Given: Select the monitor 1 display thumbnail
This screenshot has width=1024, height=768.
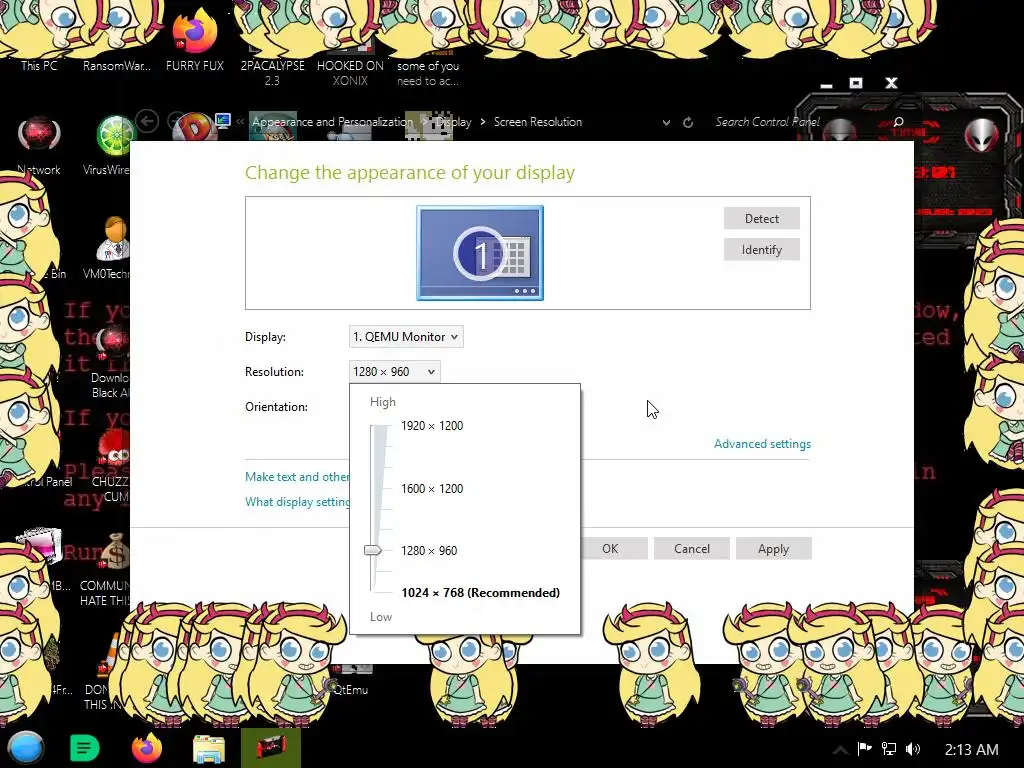Looking at the screenshot, I should coord(480,253).
